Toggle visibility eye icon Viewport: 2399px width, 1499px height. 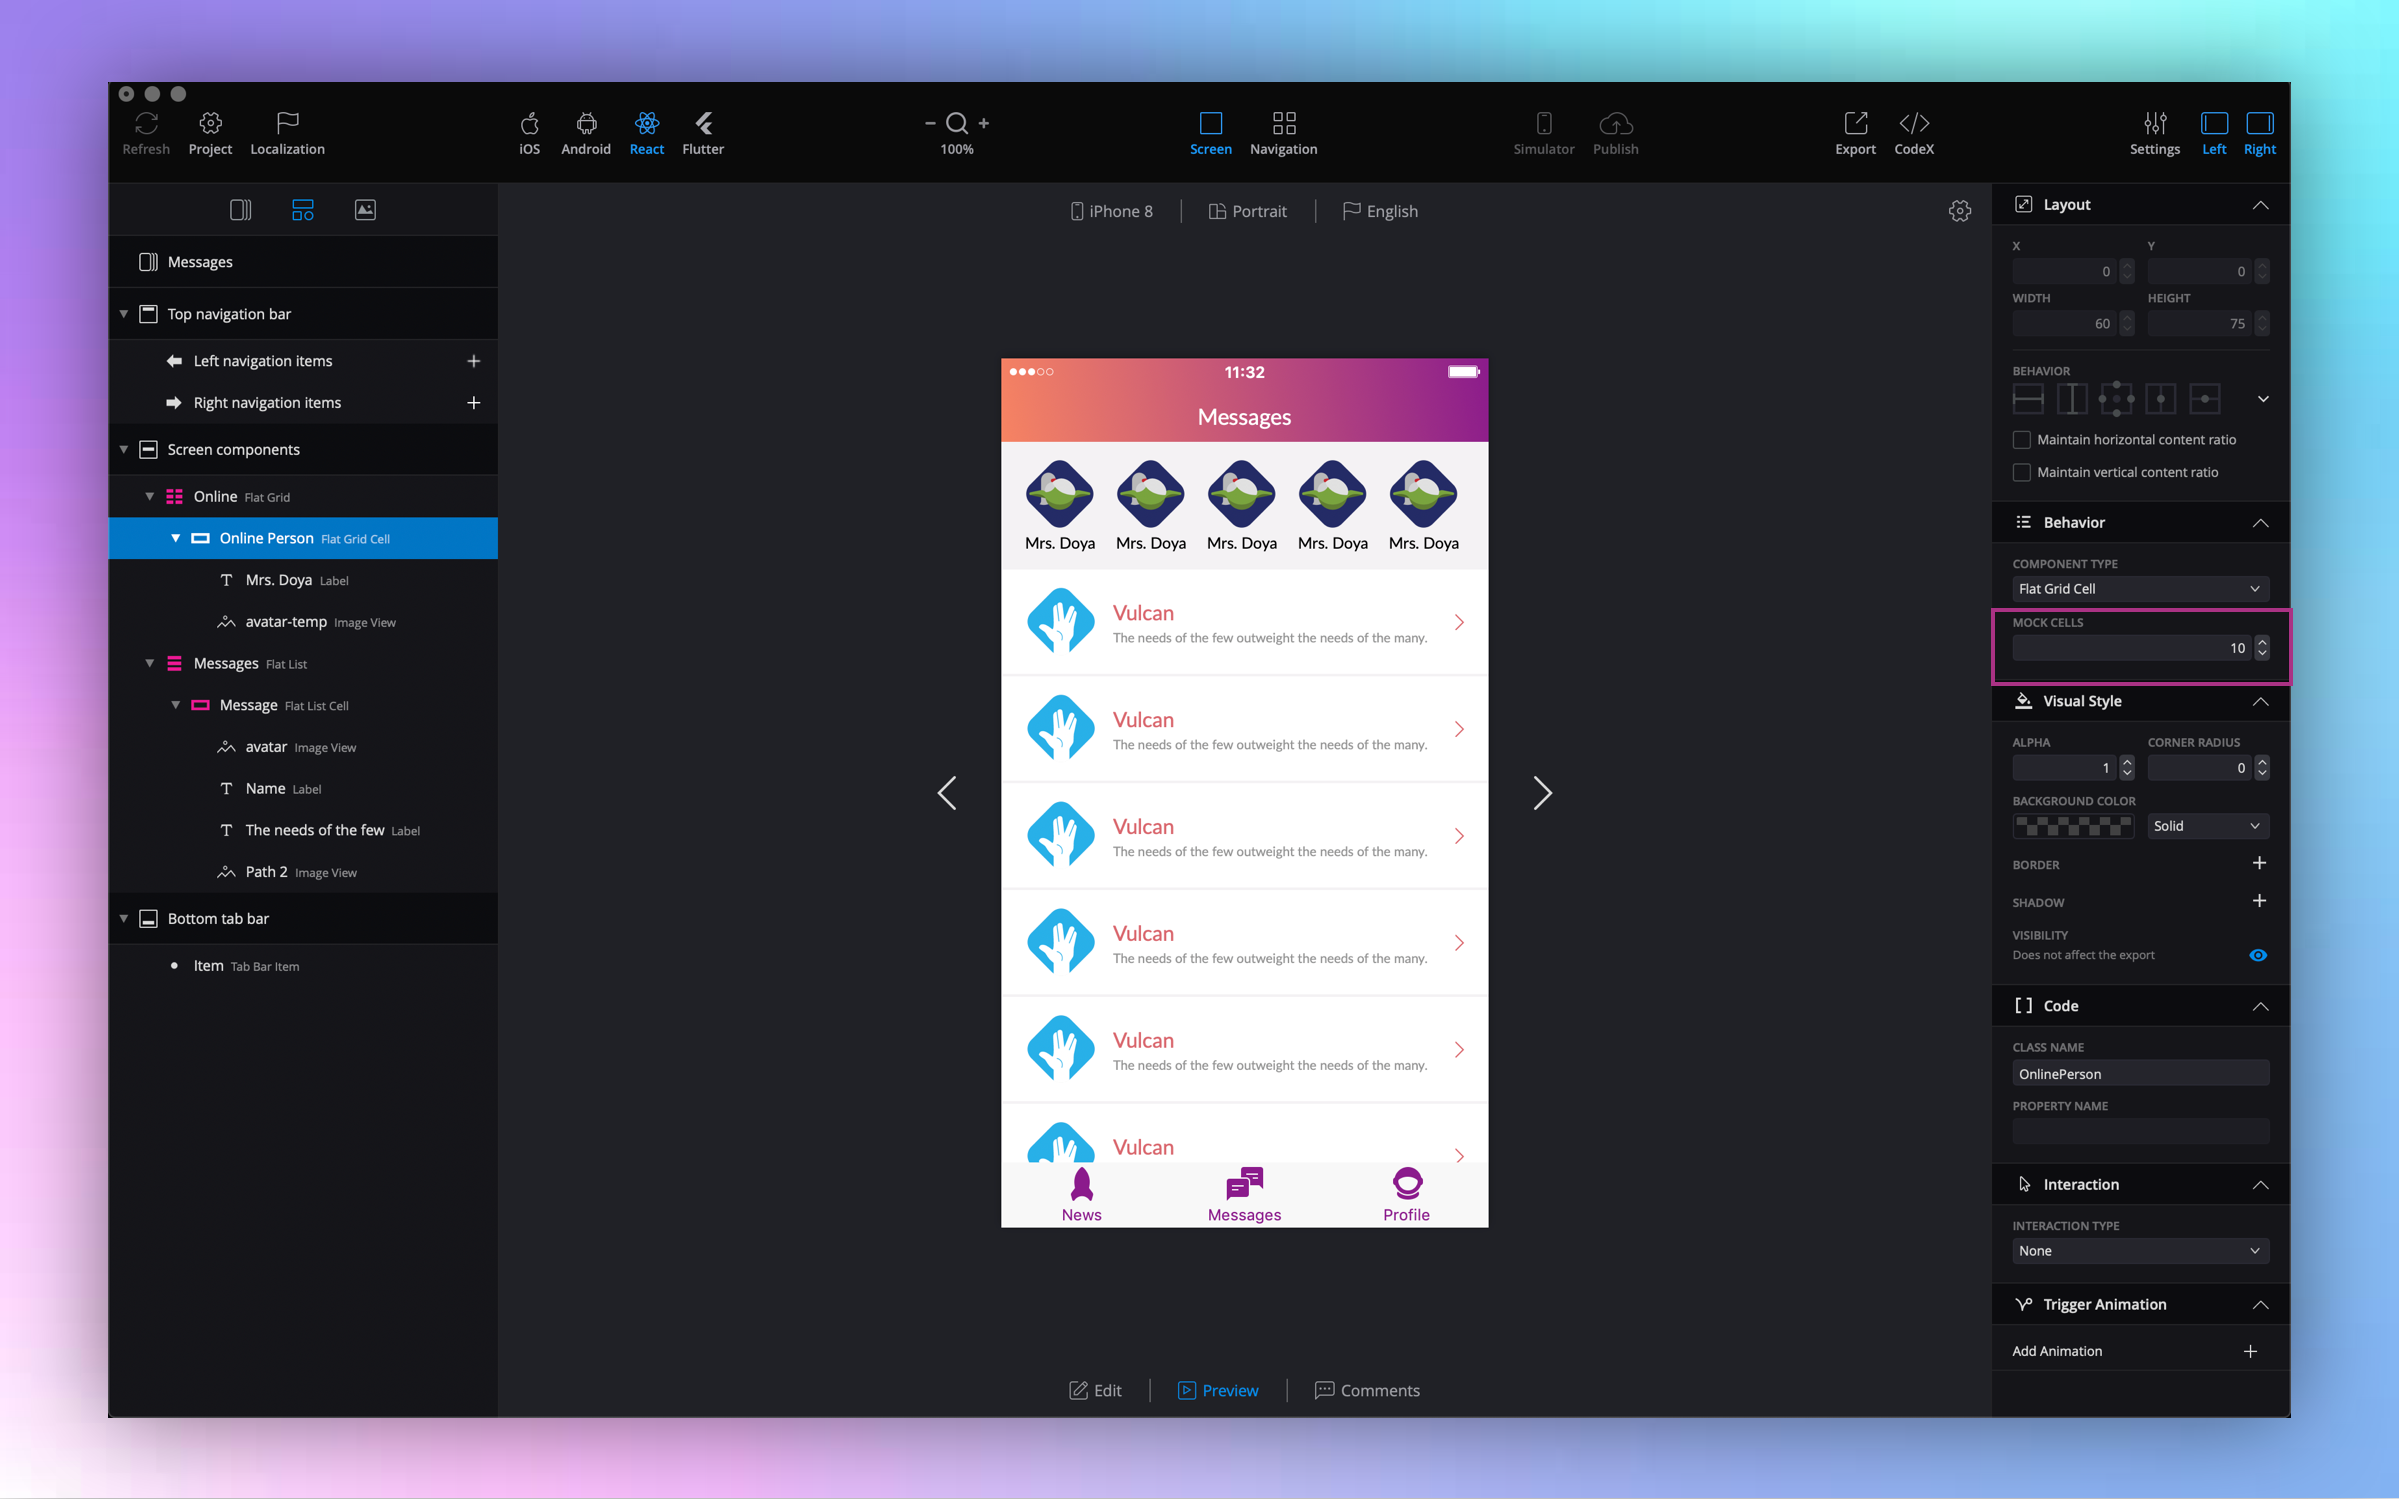2257,955
